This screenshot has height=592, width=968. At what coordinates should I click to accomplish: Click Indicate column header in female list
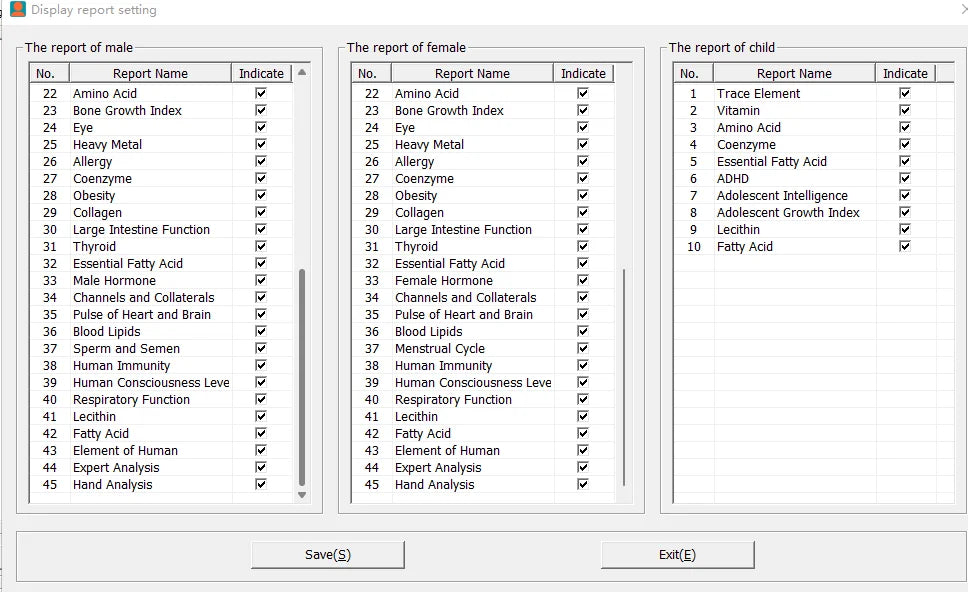click(583, 73)
